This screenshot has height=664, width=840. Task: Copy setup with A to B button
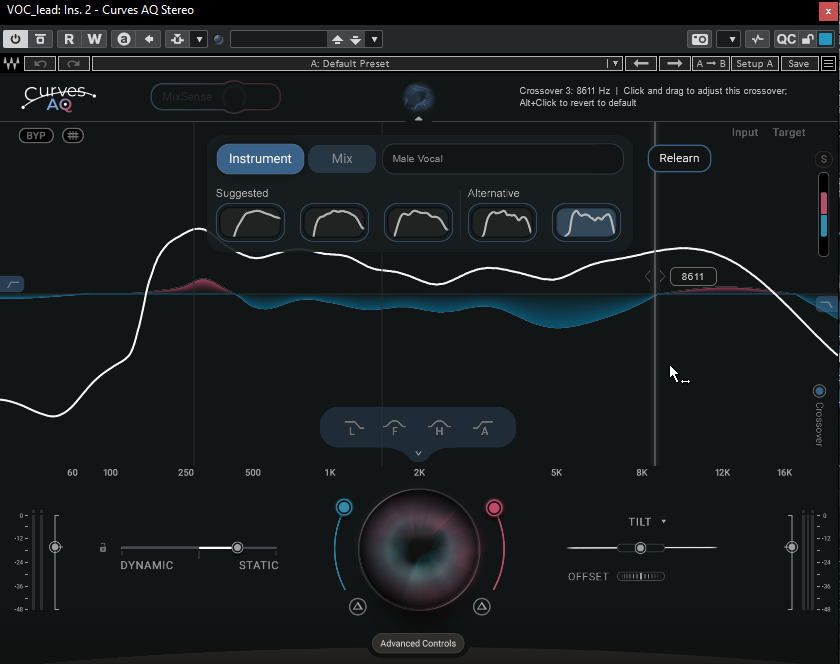pyautogui.click(x=710, y=63)
